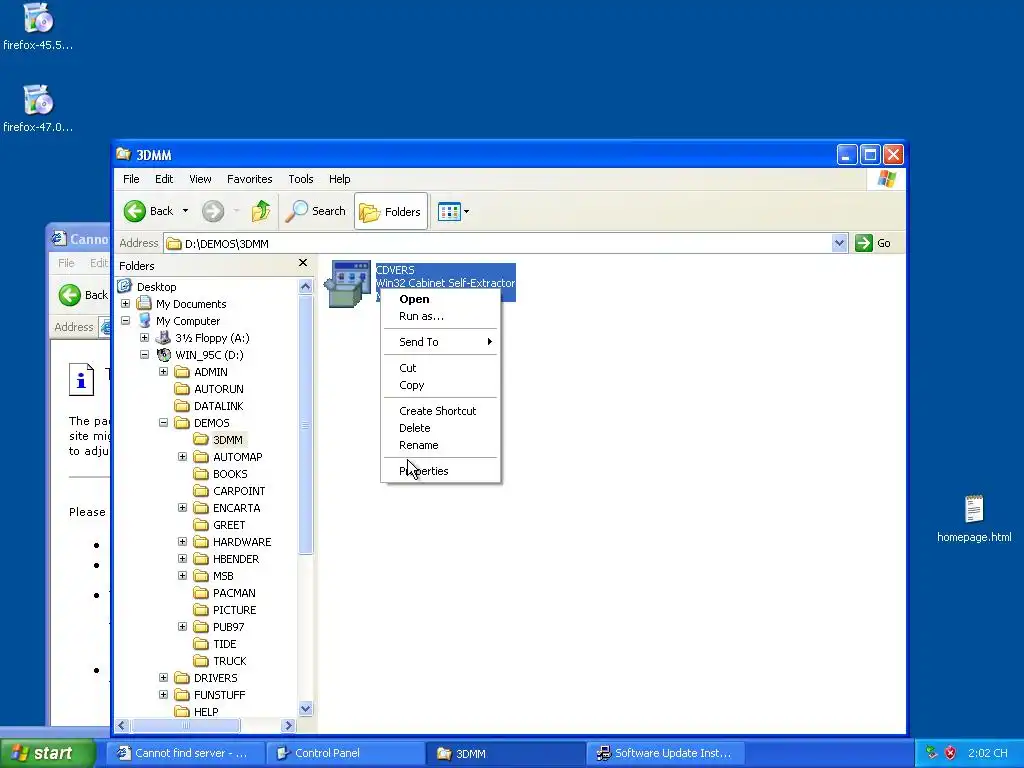This screenshot has width=1024, height=768.
Task: Choose Rename from the context menu
Action: [441, 445]
